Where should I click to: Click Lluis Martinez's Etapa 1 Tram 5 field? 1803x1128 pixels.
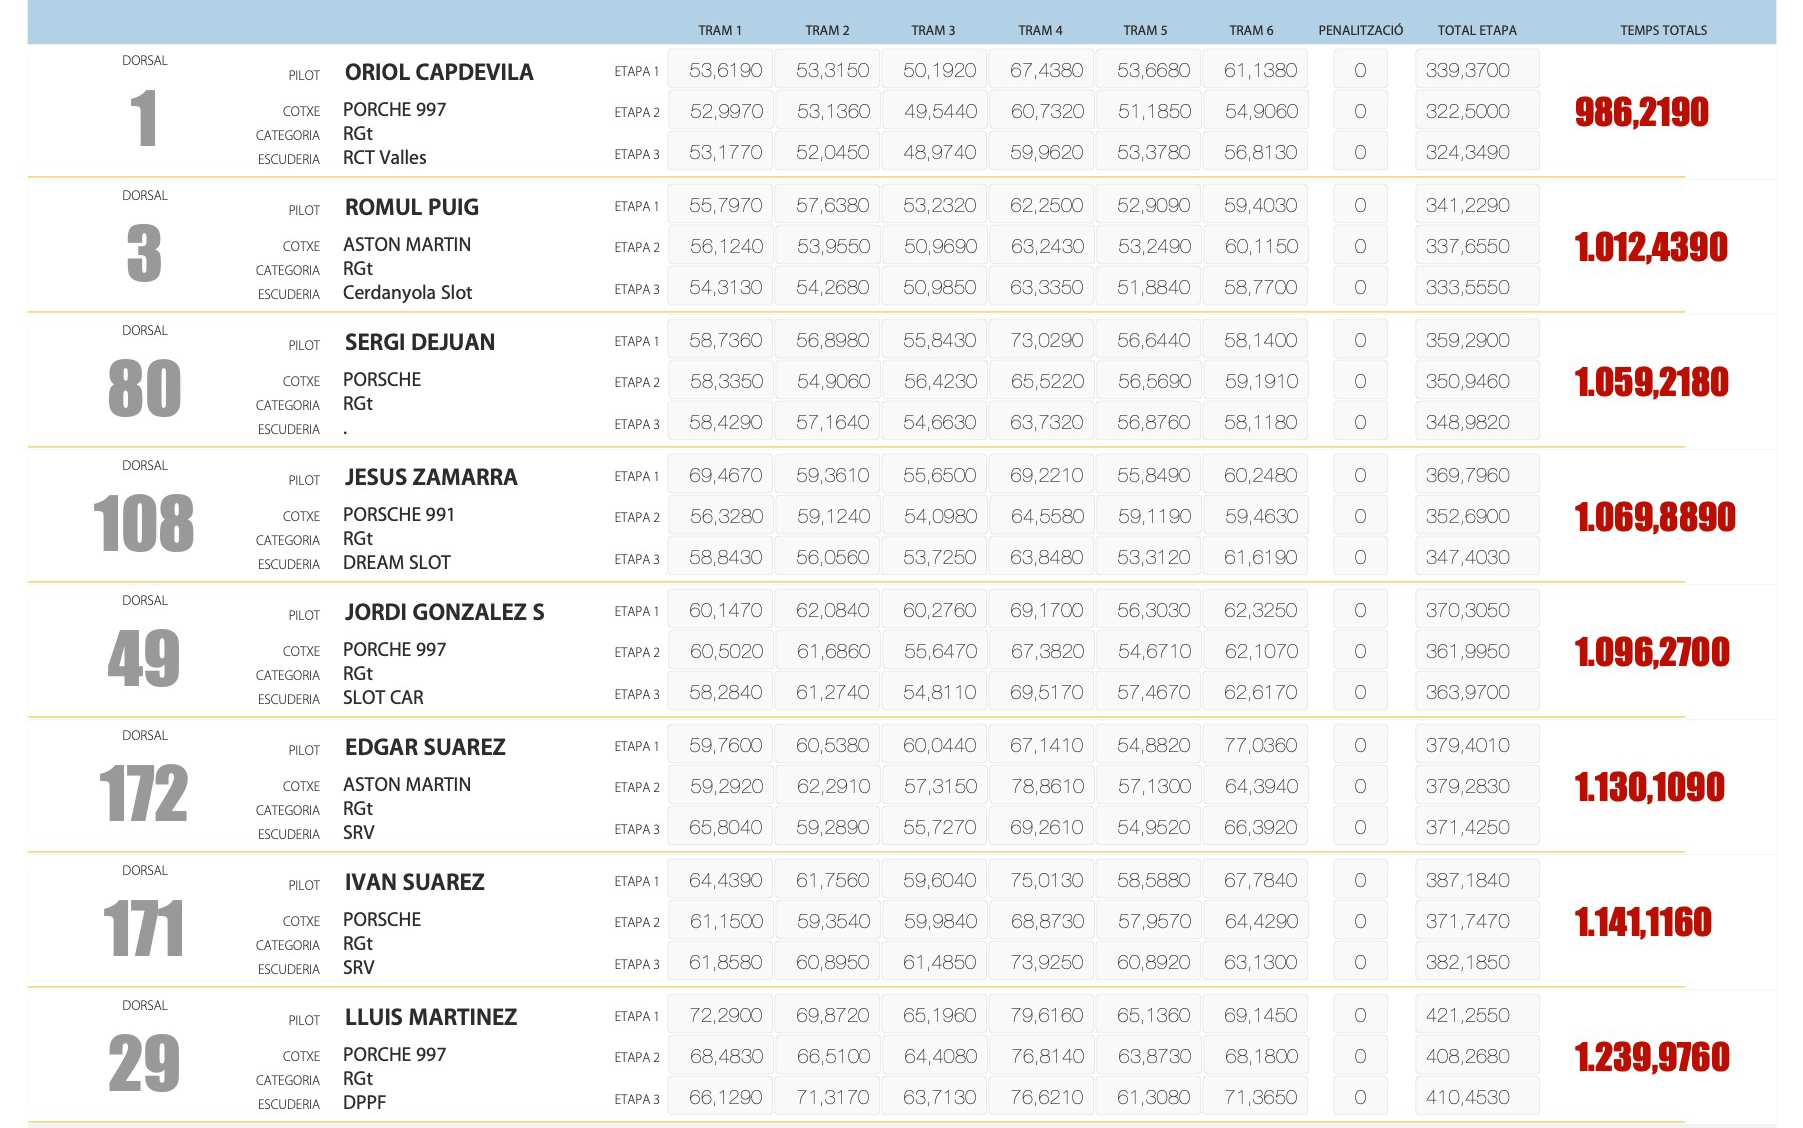1153,1016
